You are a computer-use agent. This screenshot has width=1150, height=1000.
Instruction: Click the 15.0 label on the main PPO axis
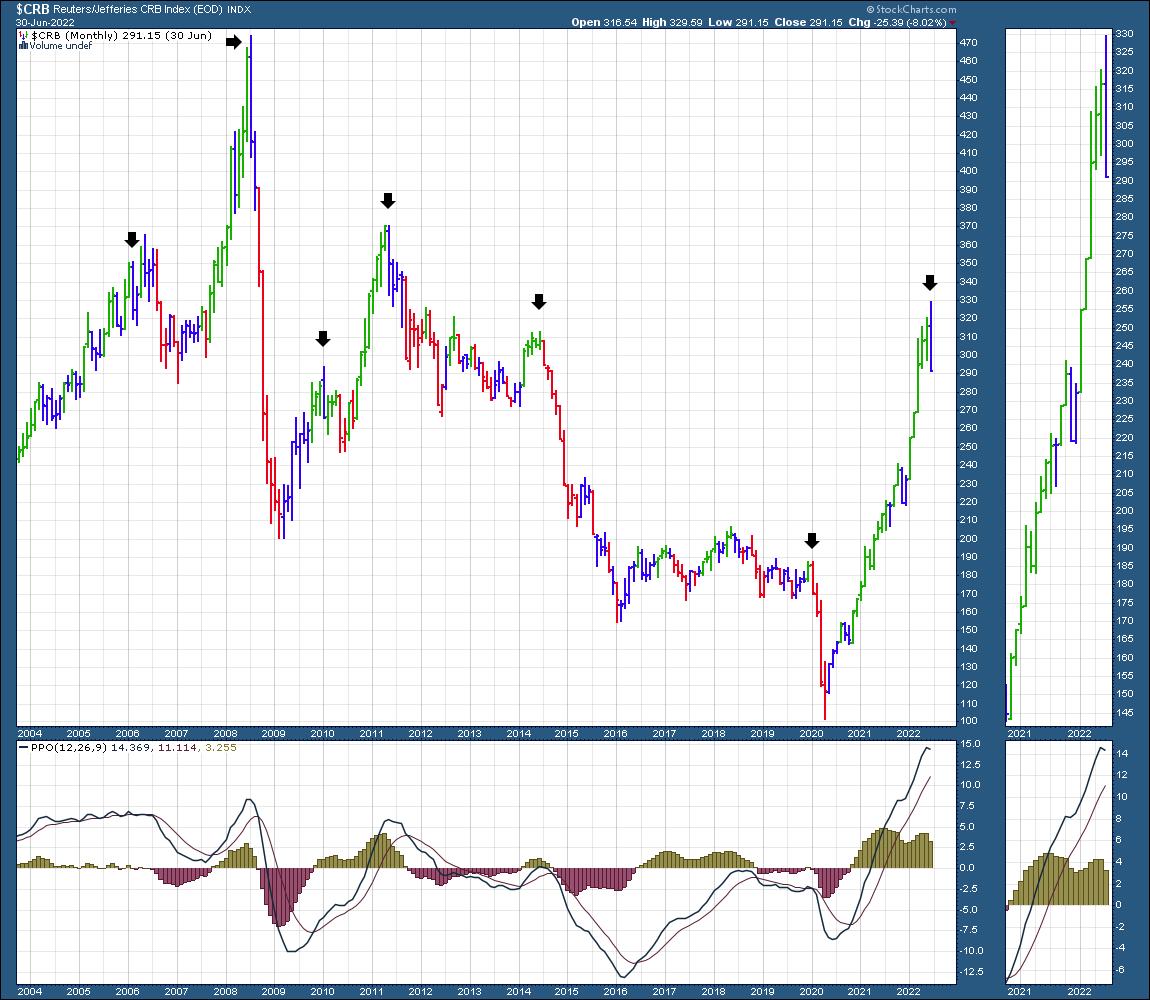point(970,743)
